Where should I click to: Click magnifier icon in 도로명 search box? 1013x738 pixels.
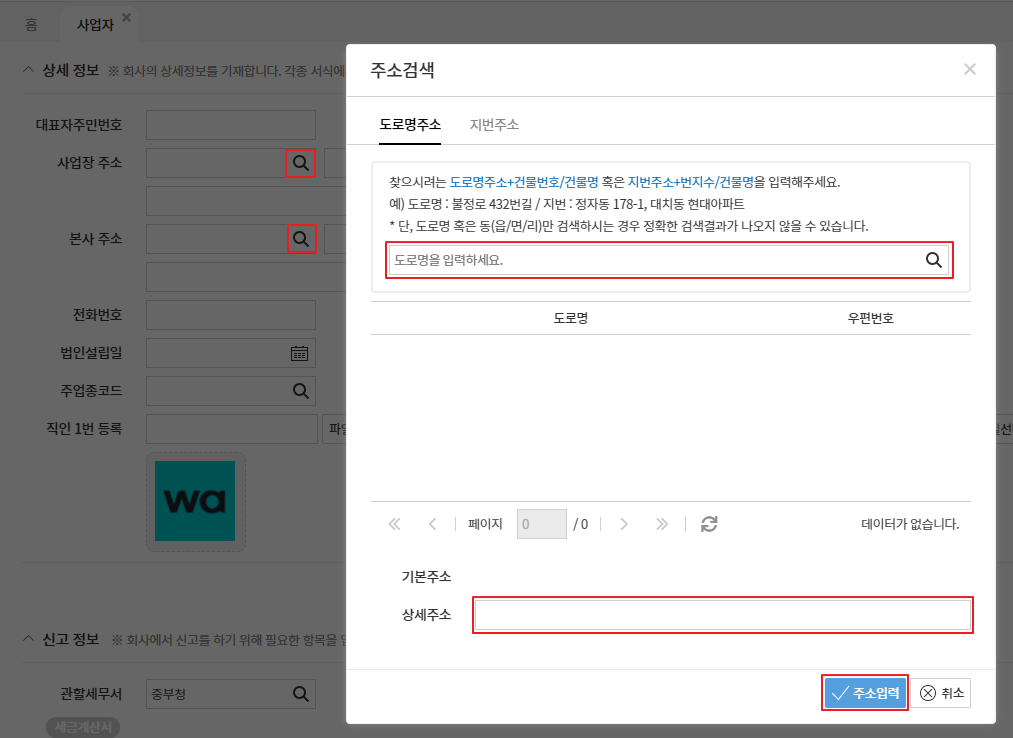point(933,260)
